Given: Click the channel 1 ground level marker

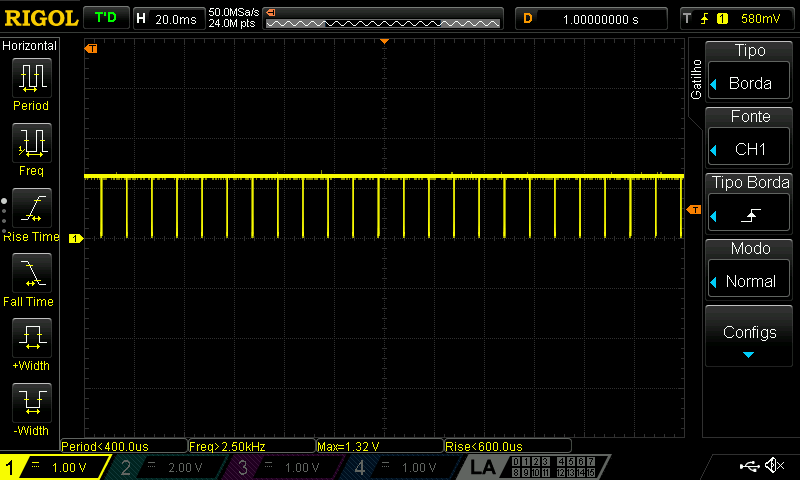Looking at the screenshot, I should (76, 238).
